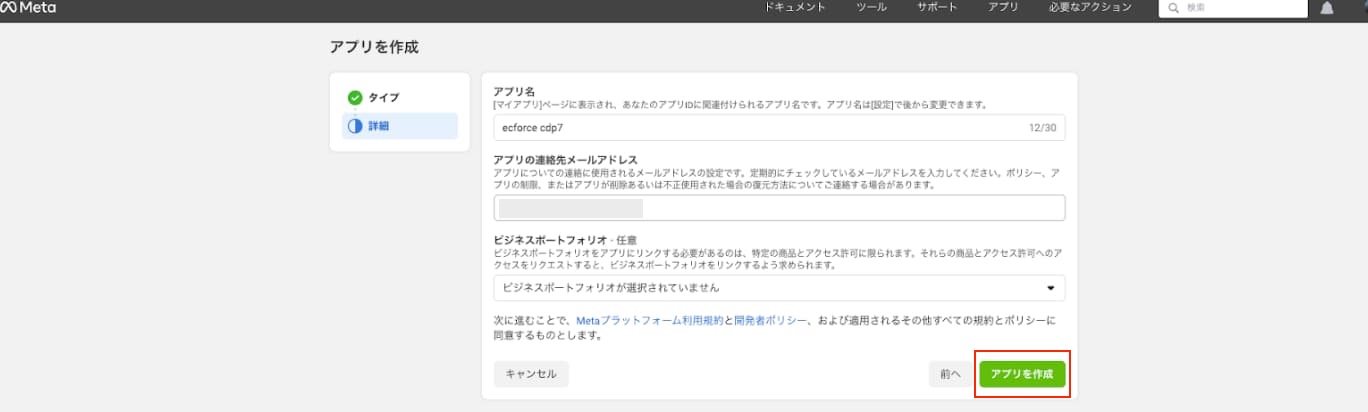The width and height of the screenshot is (1368, 412).
Task: Open 必要なアクション in the header
Action: [x=1090, y=7]
